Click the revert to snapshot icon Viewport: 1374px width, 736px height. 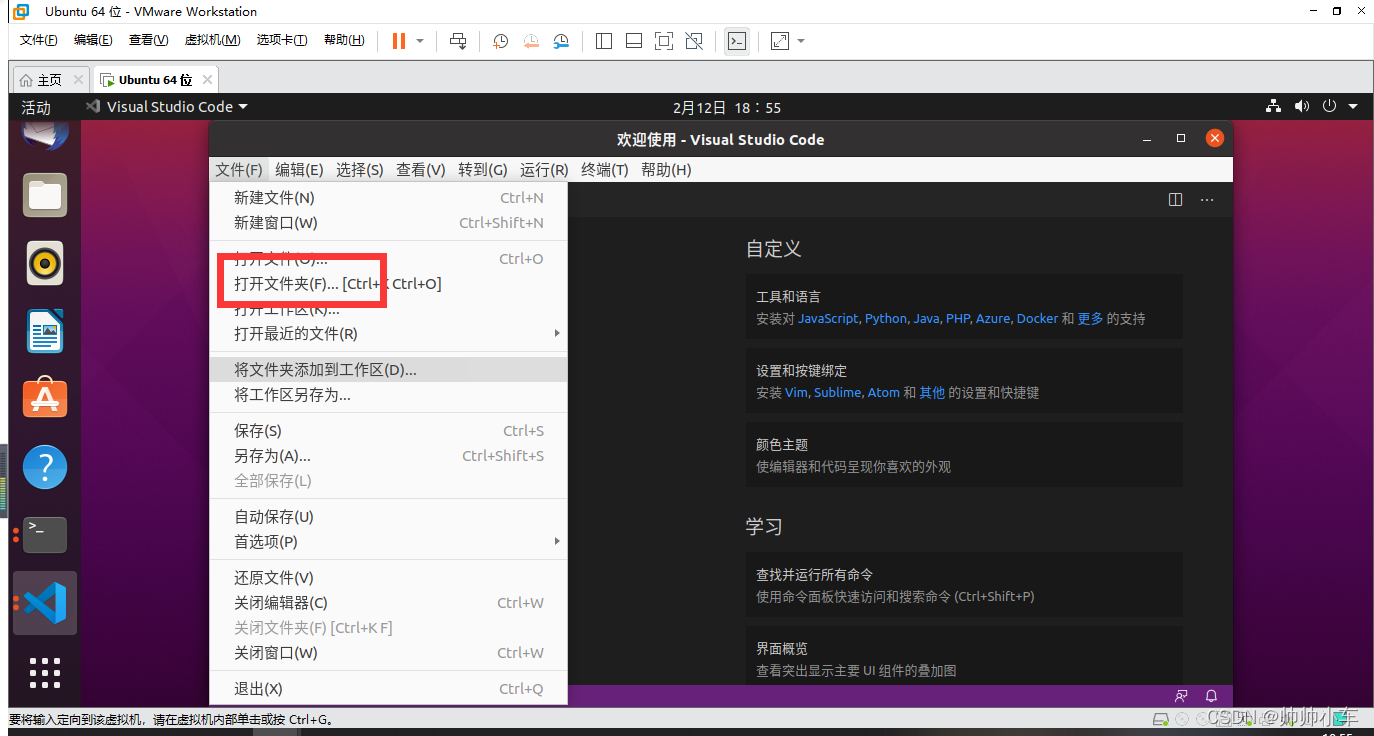(531, 41)
